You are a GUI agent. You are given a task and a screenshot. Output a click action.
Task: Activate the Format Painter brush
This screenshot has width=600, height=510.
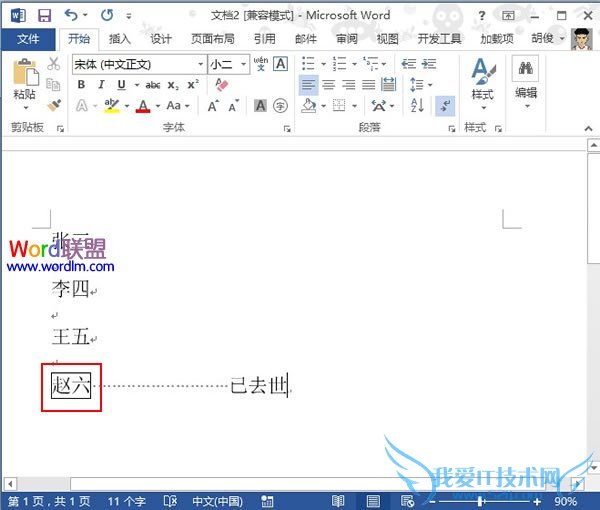point(54,105)
